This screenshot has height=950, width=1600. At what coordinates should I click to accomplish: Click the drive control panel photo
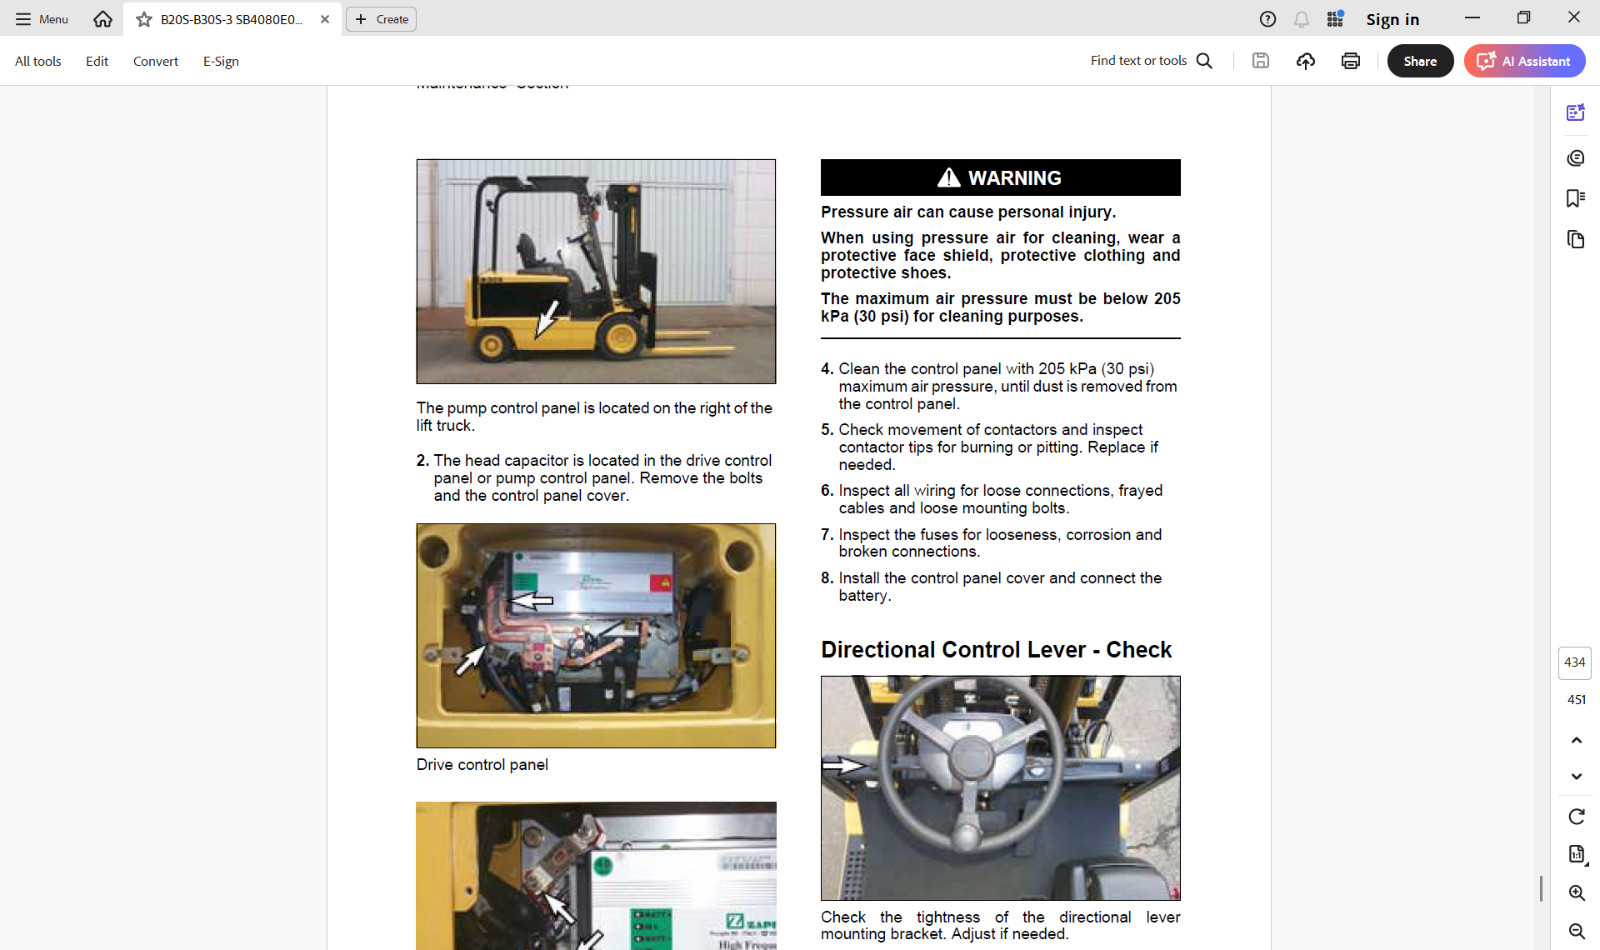click(x=596, y=635)
